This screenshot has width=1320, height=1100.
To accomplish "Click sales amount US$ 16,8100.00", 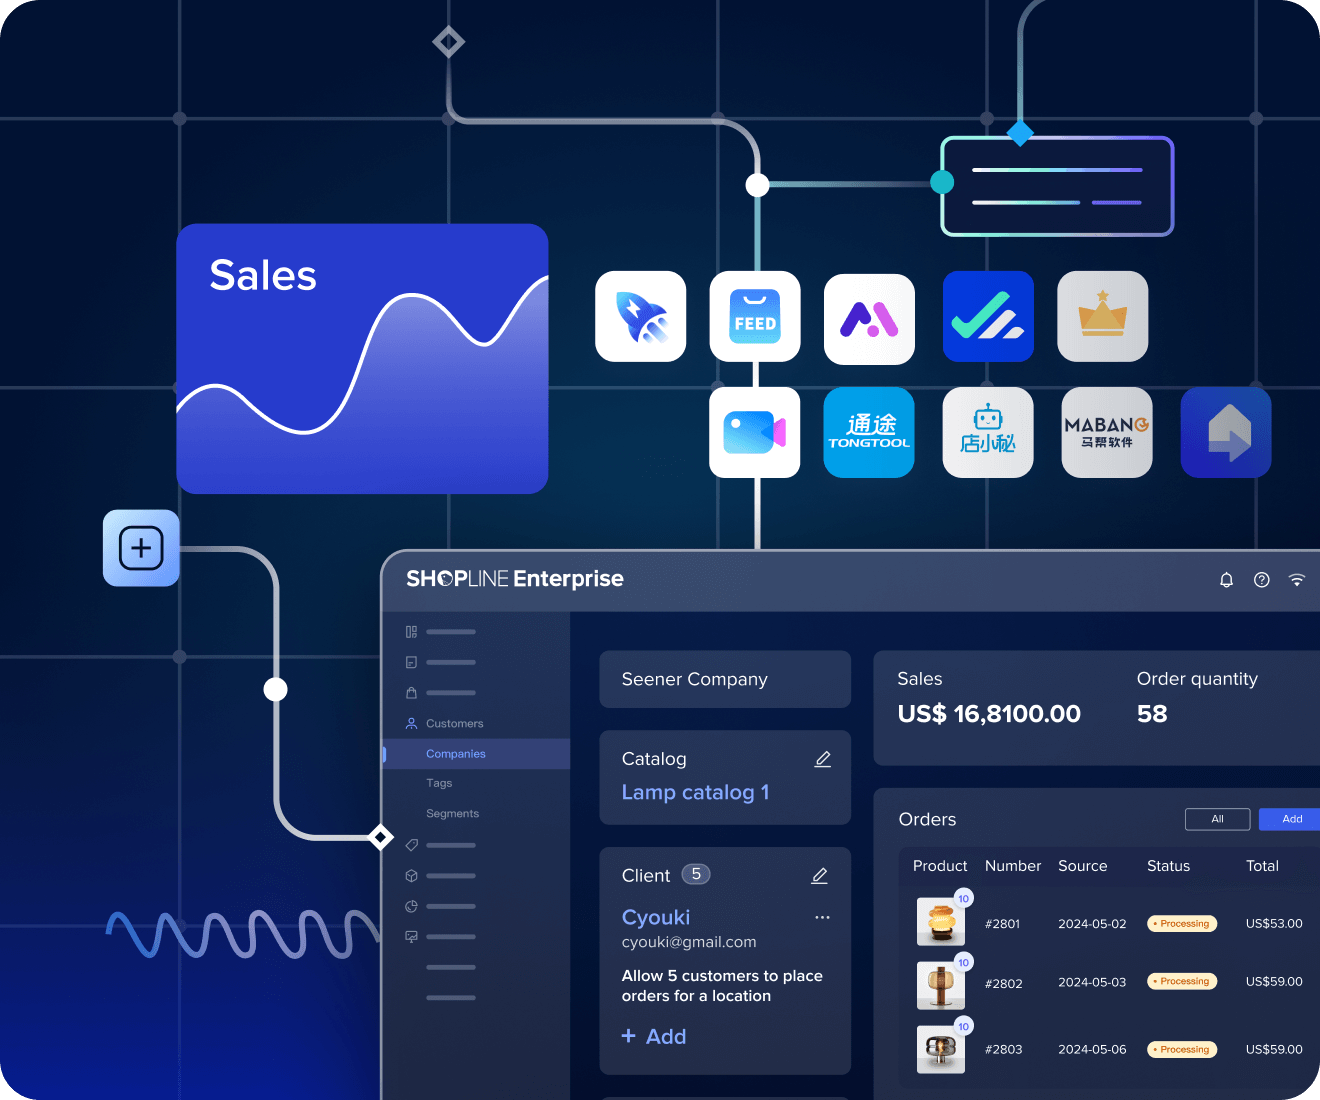I will (989, 714).
